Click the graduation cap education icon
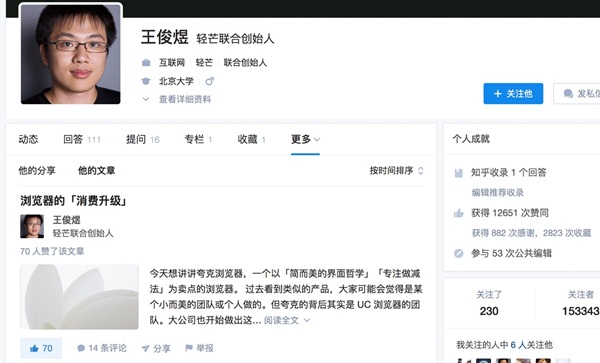The height and width of the screenshot is (363, 600). [146, 81]
